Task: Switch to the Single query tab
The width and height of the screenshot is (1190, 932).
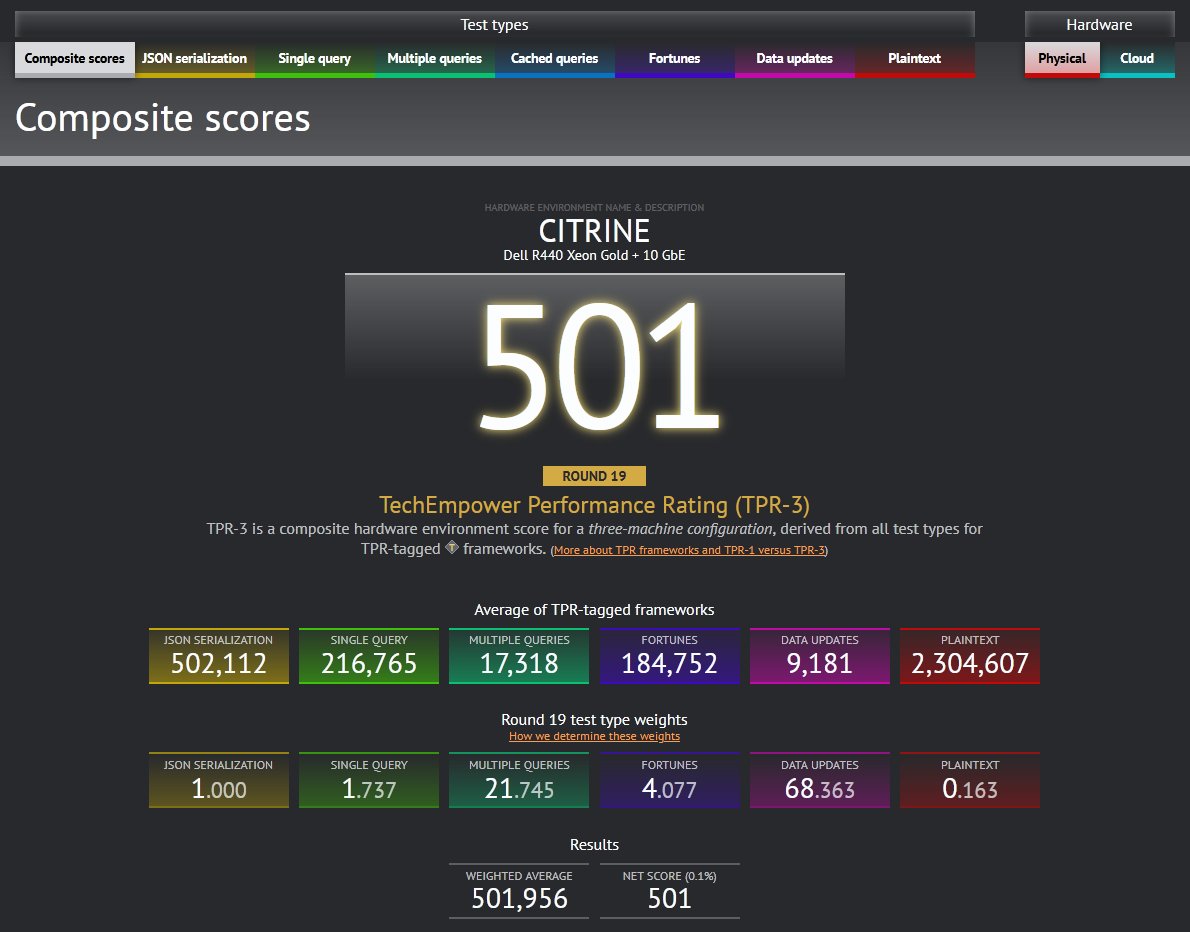Action: [314, 59]
